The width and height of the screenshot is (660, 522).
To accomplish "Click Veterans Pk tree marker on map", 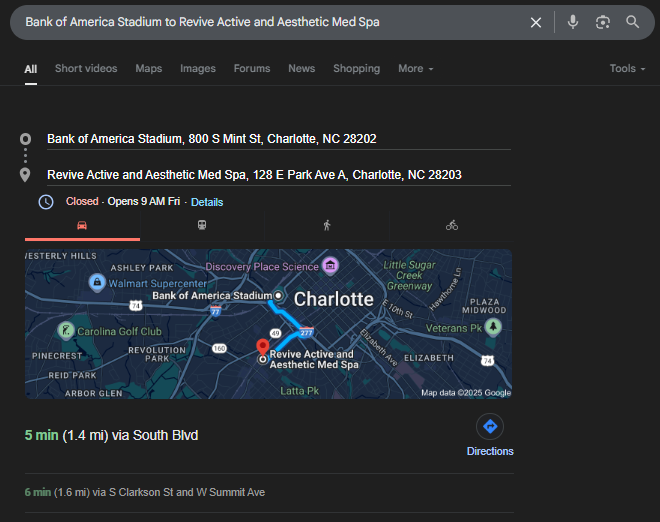I will [493, 327].
